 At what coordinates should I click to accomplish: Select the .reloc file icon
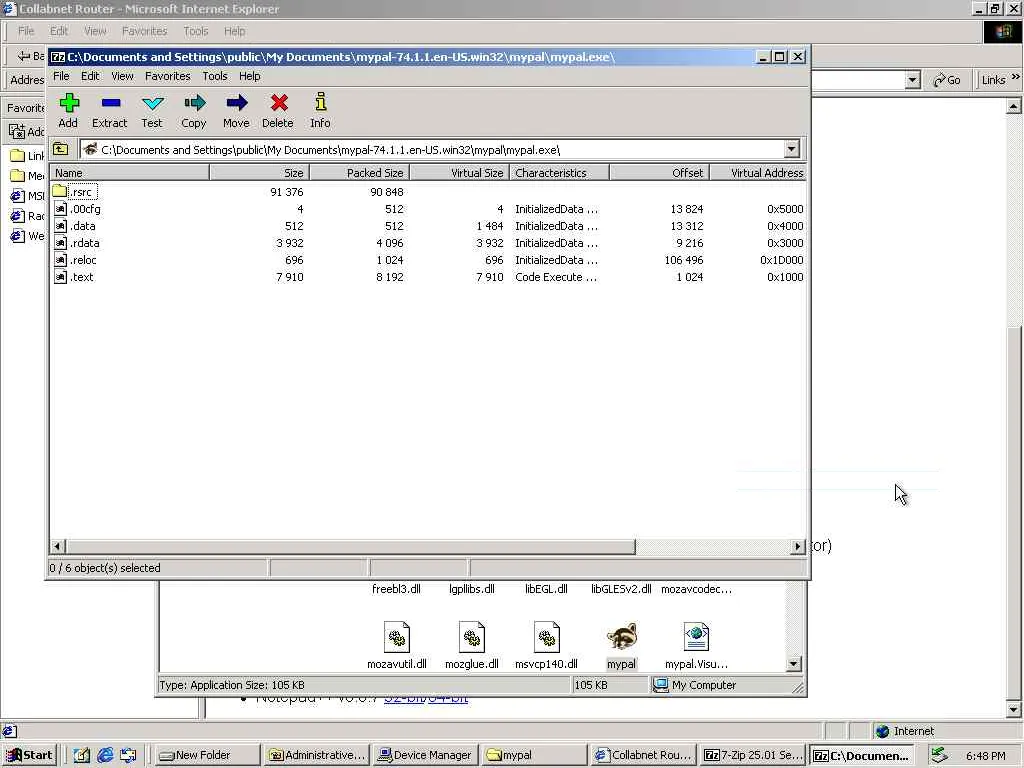[x=60, y=260]
